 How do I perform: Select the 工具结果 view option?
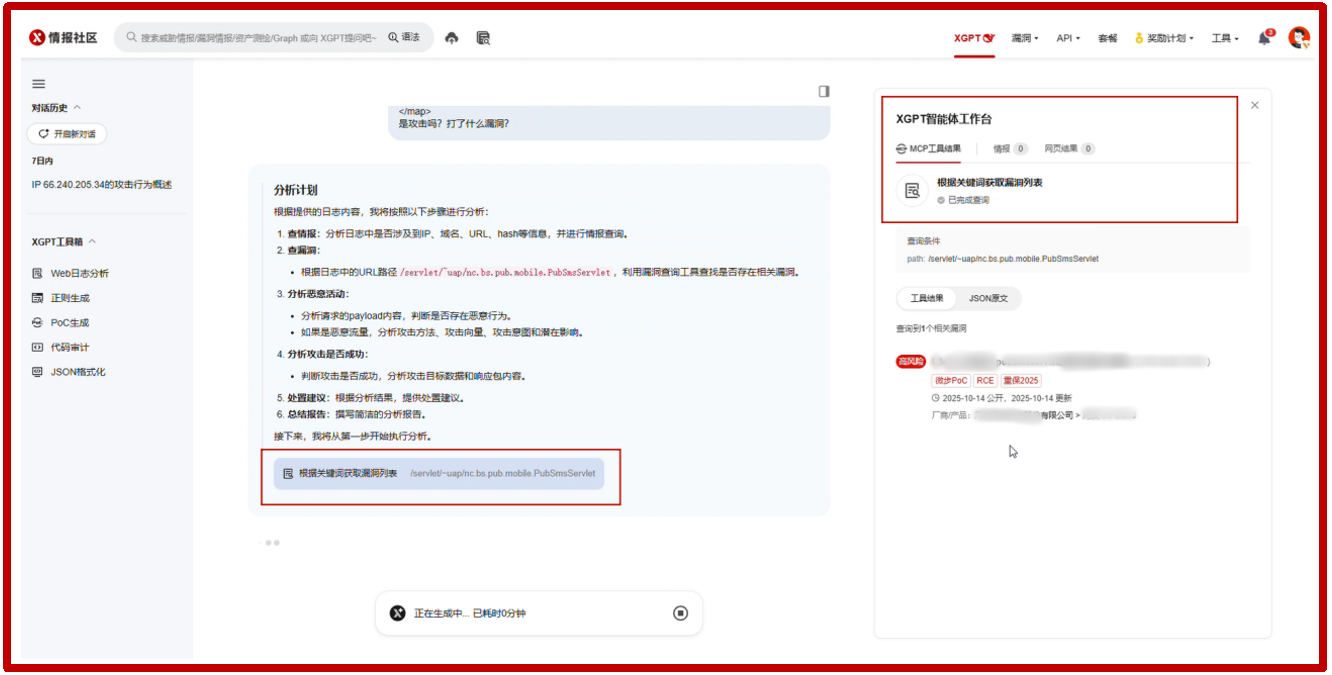(926, 299)
